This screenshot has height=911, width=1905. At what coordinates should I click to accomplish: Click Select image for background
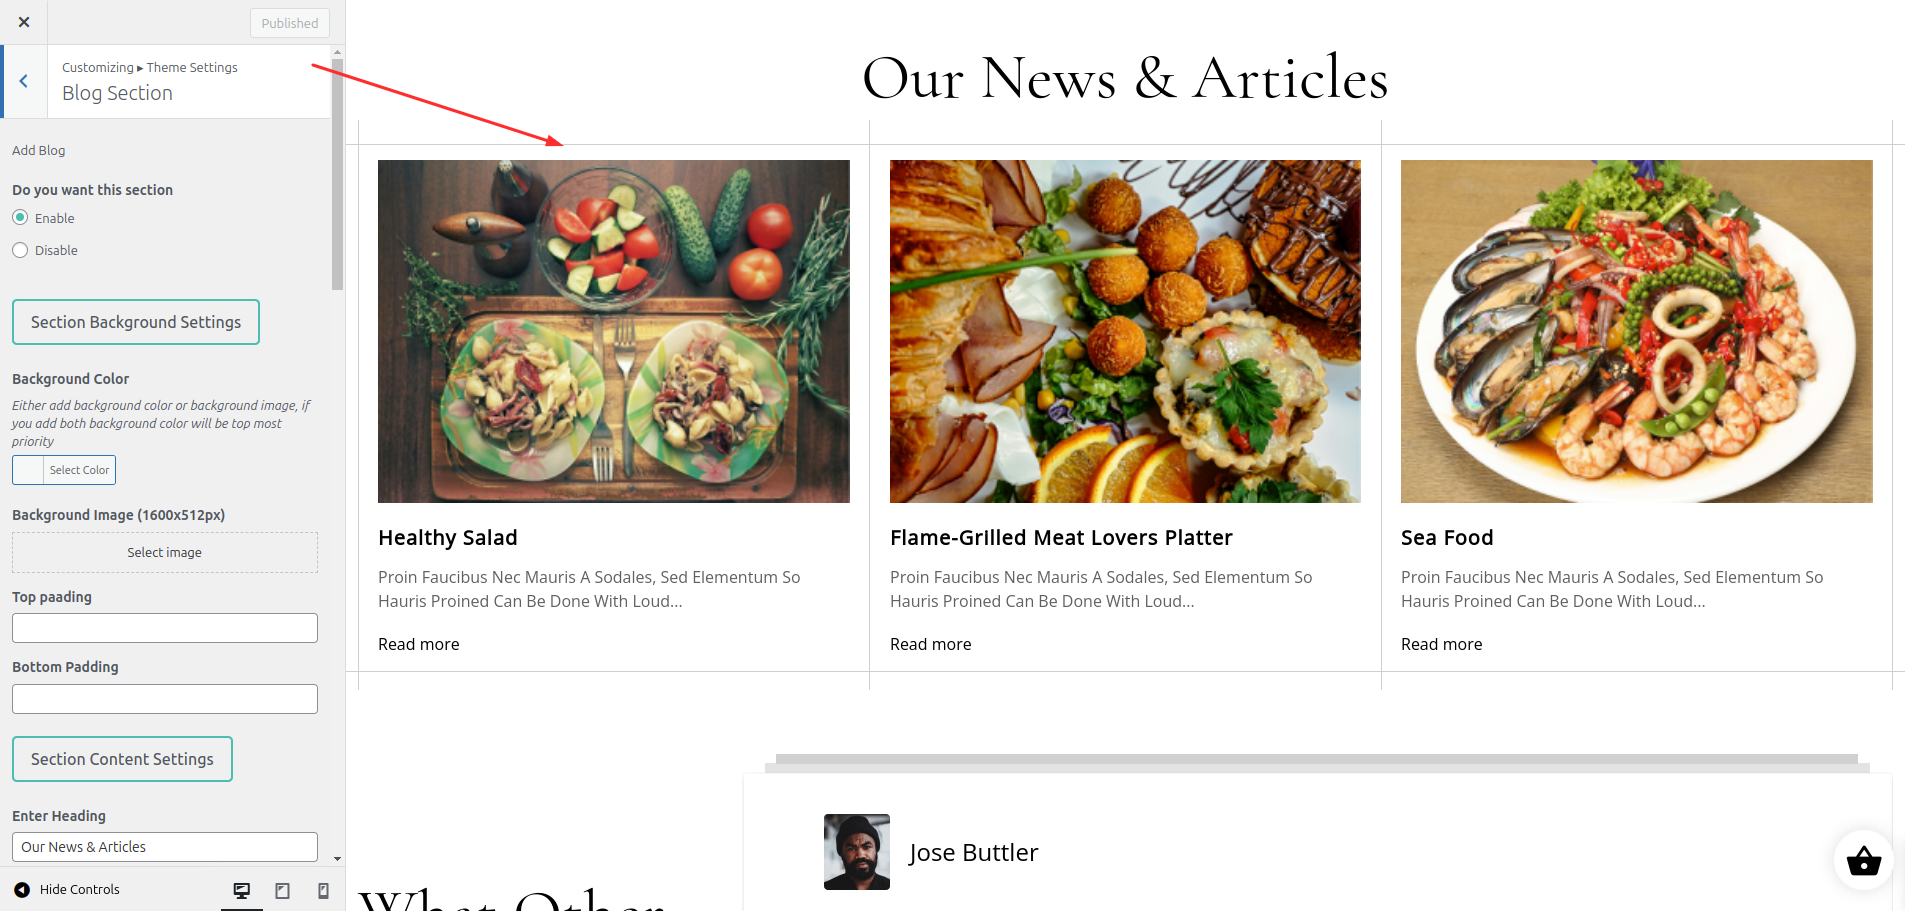point(165,552)
